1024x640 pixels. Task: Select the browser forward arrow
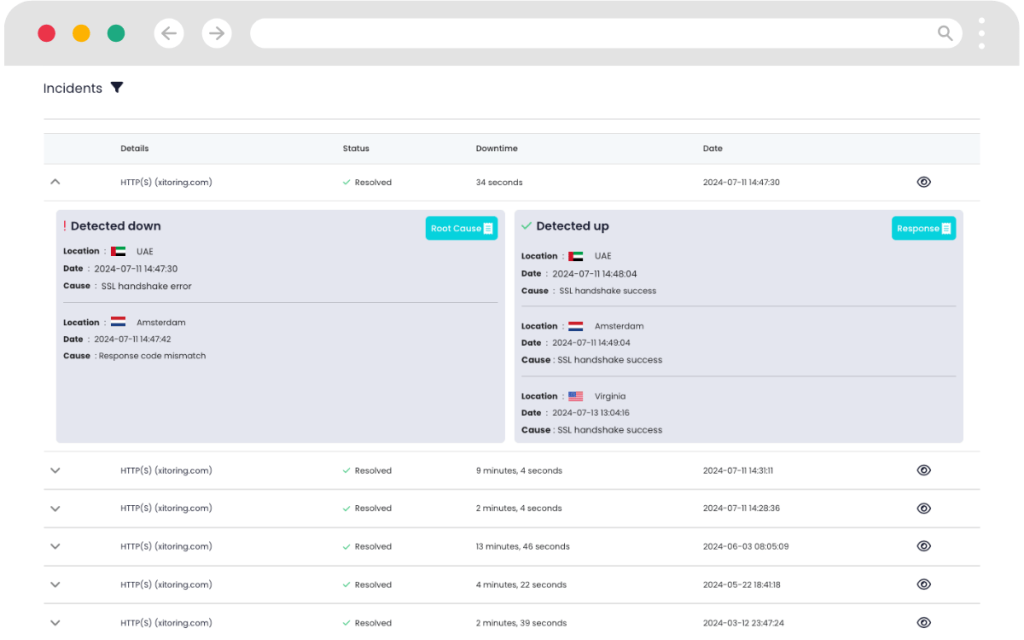217,33
